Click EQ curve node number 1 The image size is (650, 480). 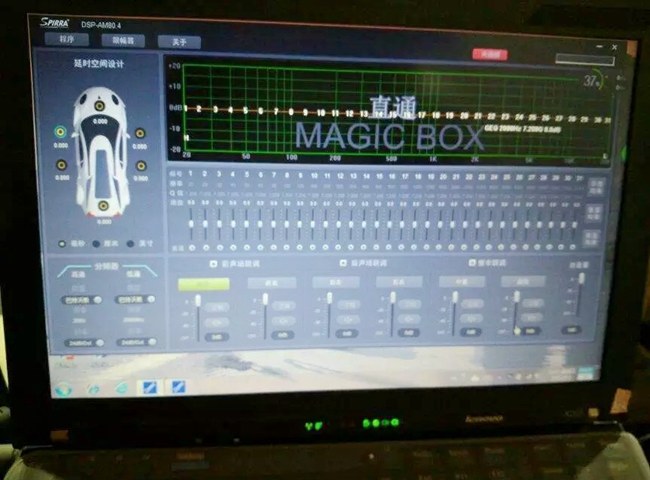pyautogui.click(x=186, y=109)
